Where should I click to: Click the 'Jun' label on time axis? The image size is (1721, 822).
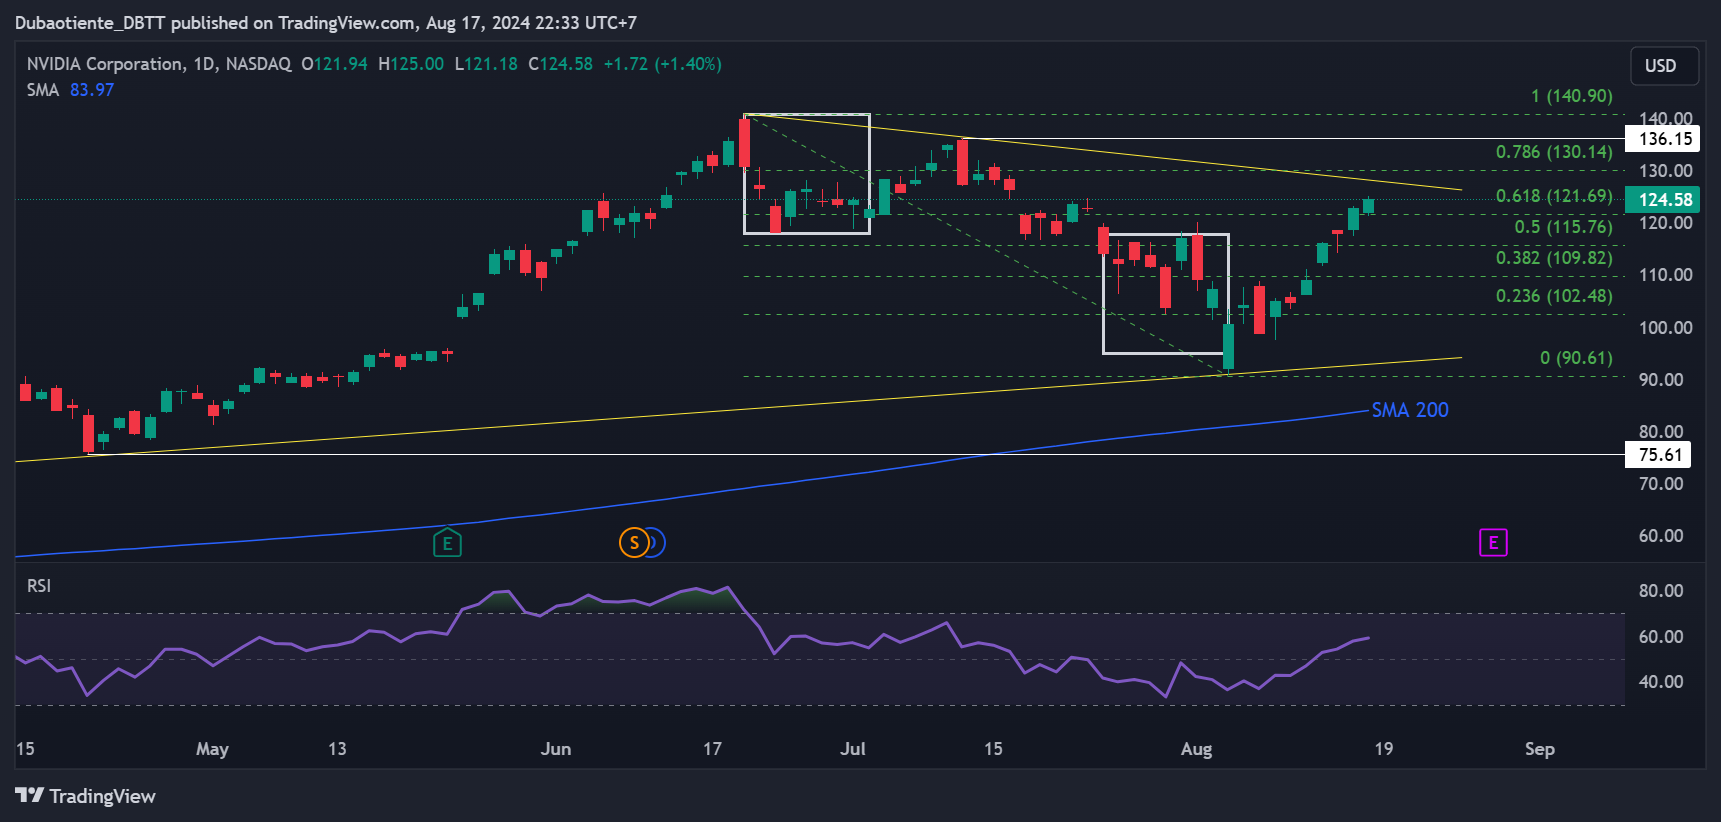[556, 749]
